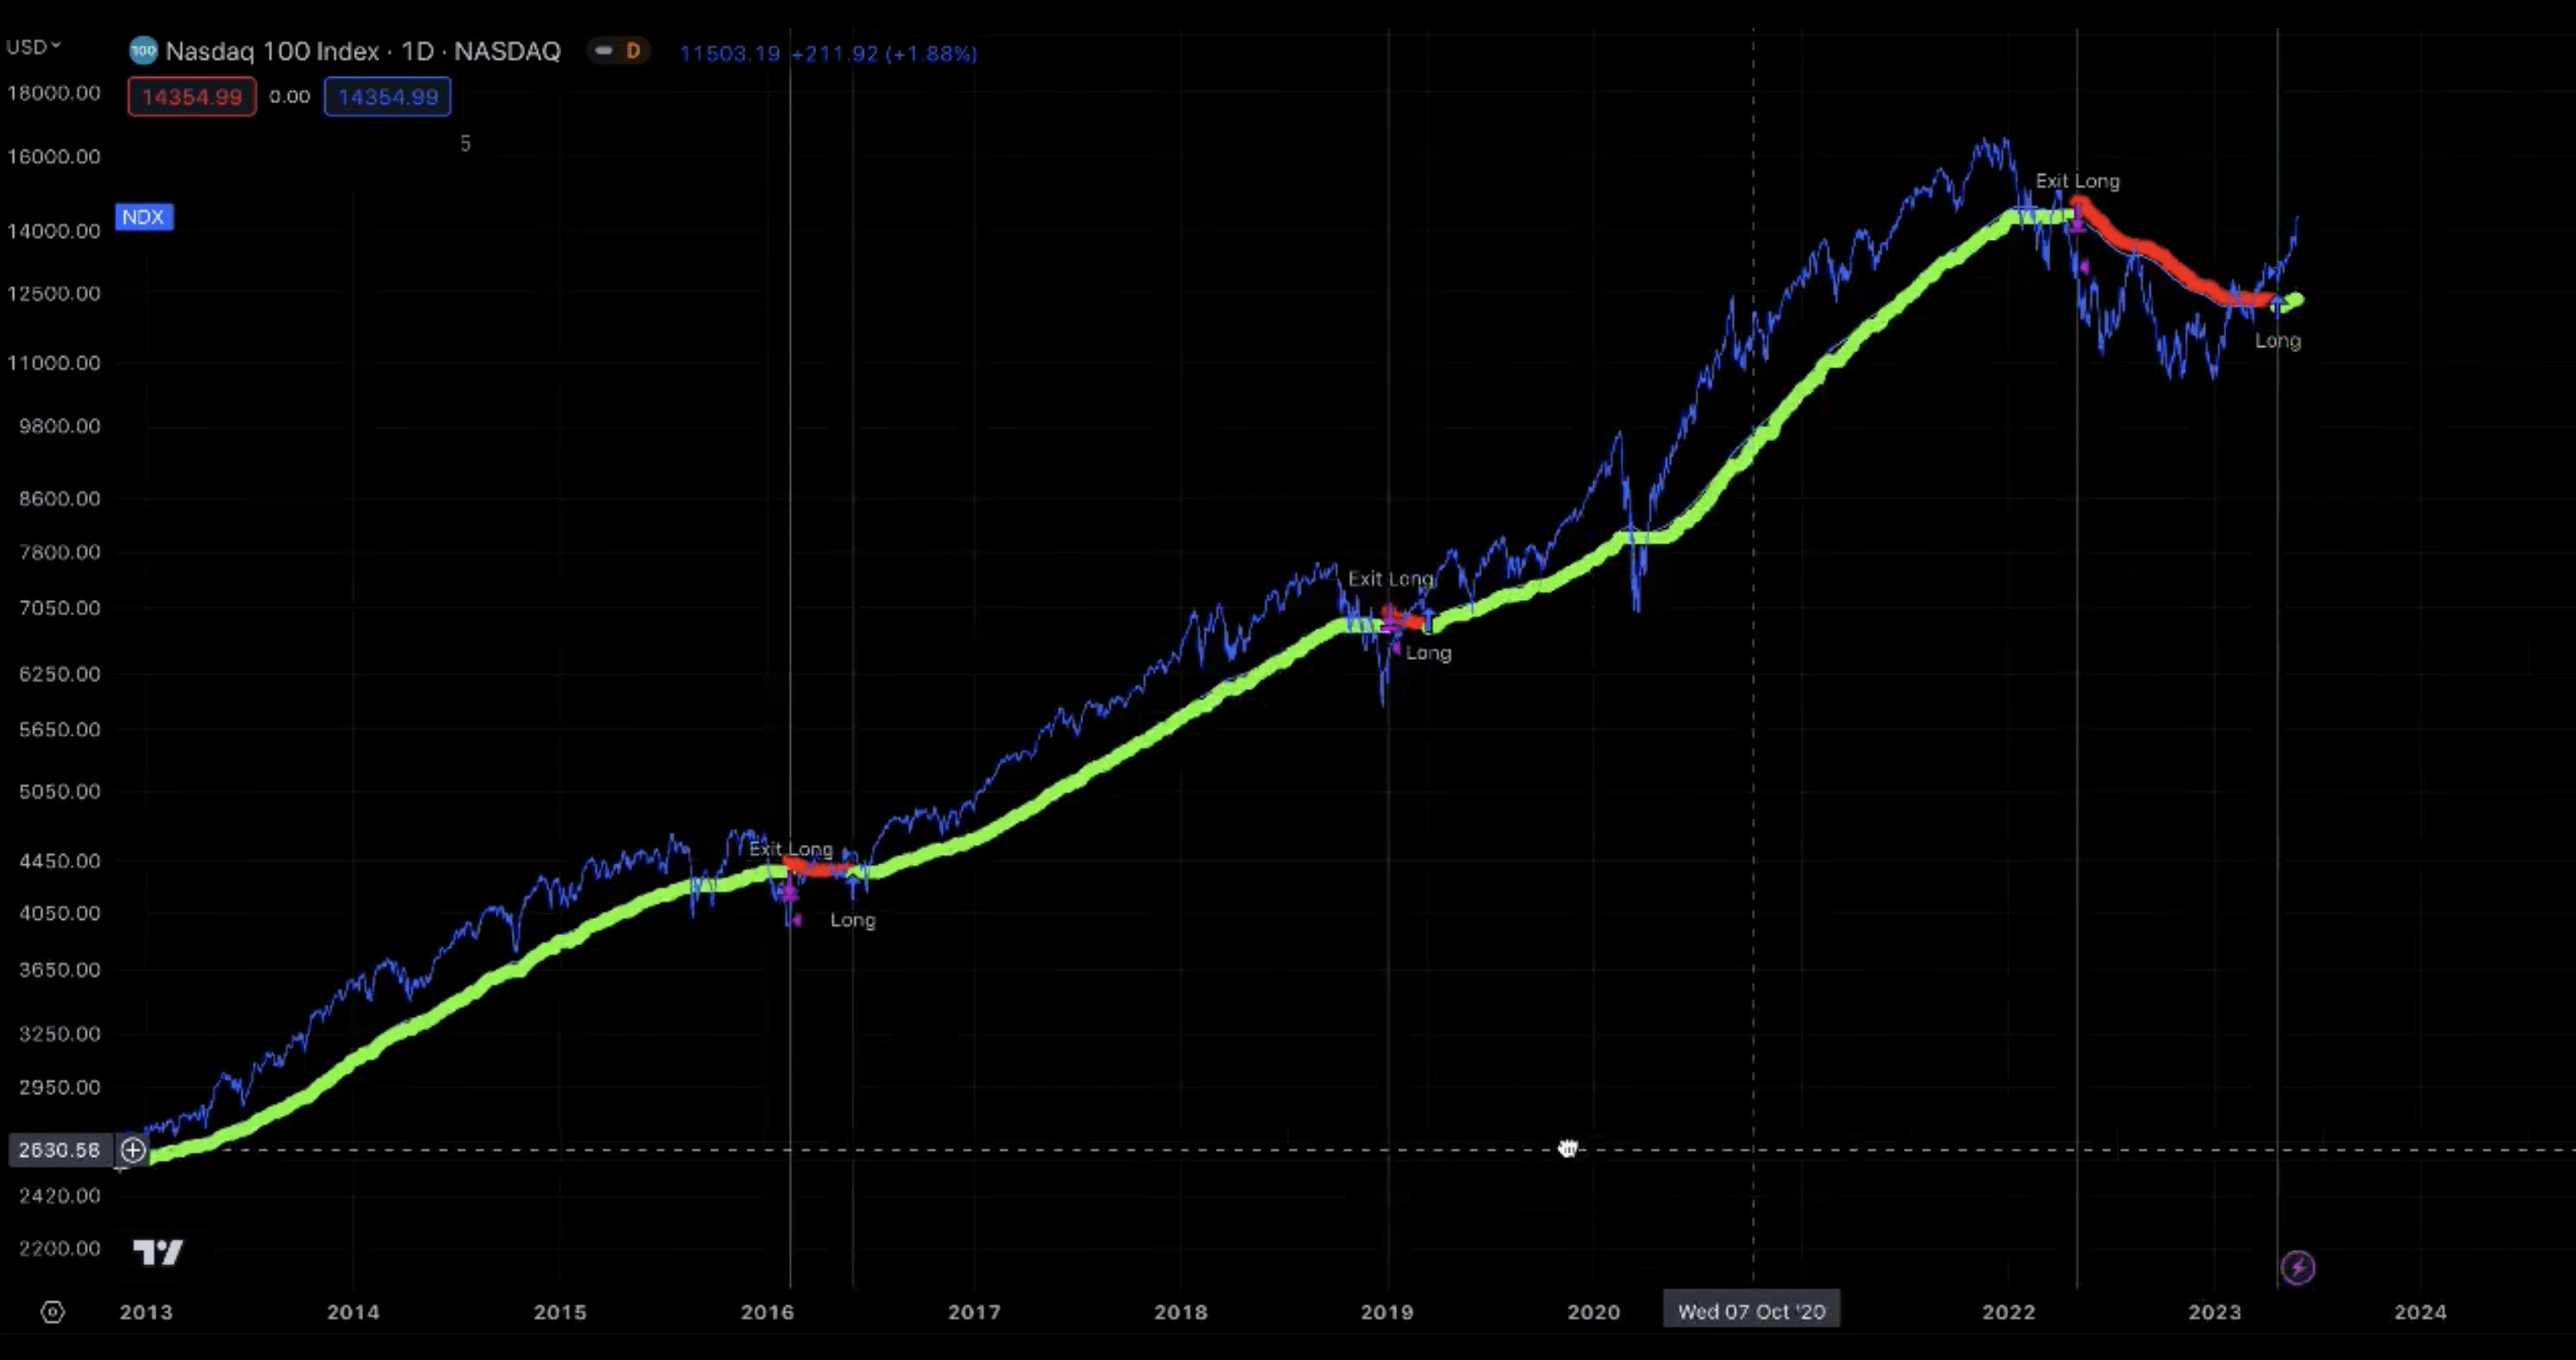Click the purple lightning go-to-realtime icon
Screen dimensions: 2576x1360
click(2298, 1268)
